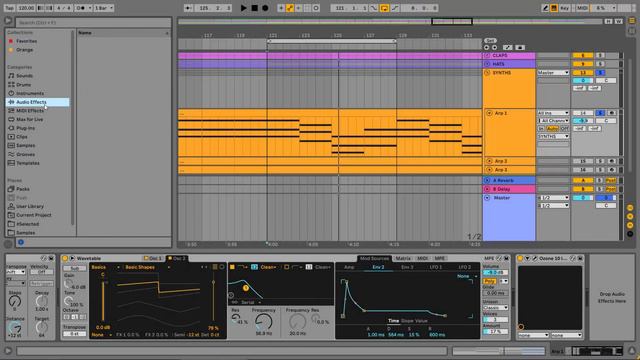Open the Basic Shapes wavetable dropdown
The width and height of the screenshot is (640, 360).
coord(147,267)
